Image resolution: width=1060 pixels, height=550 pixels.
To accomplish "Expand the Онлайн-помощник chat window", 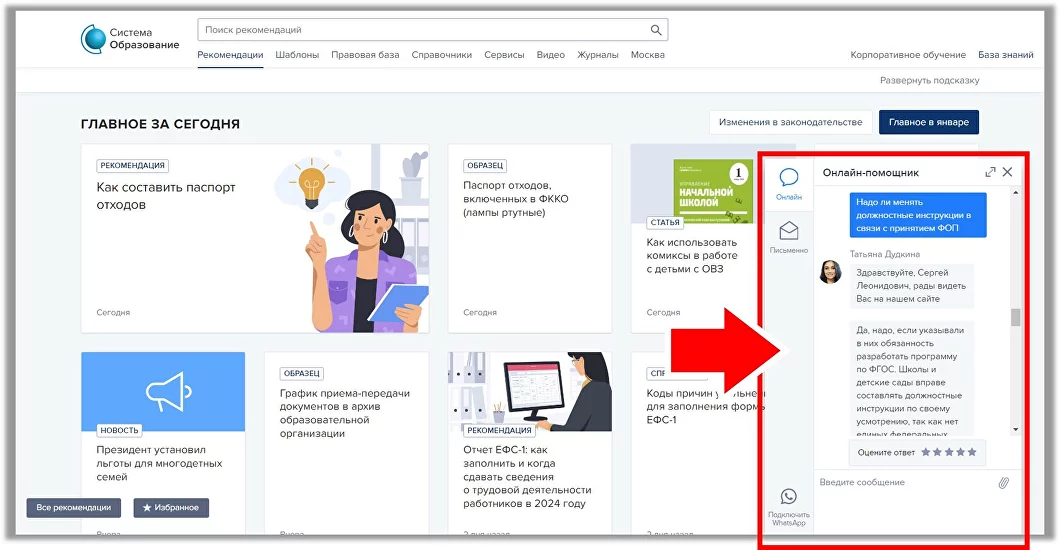I will point(990,172).
